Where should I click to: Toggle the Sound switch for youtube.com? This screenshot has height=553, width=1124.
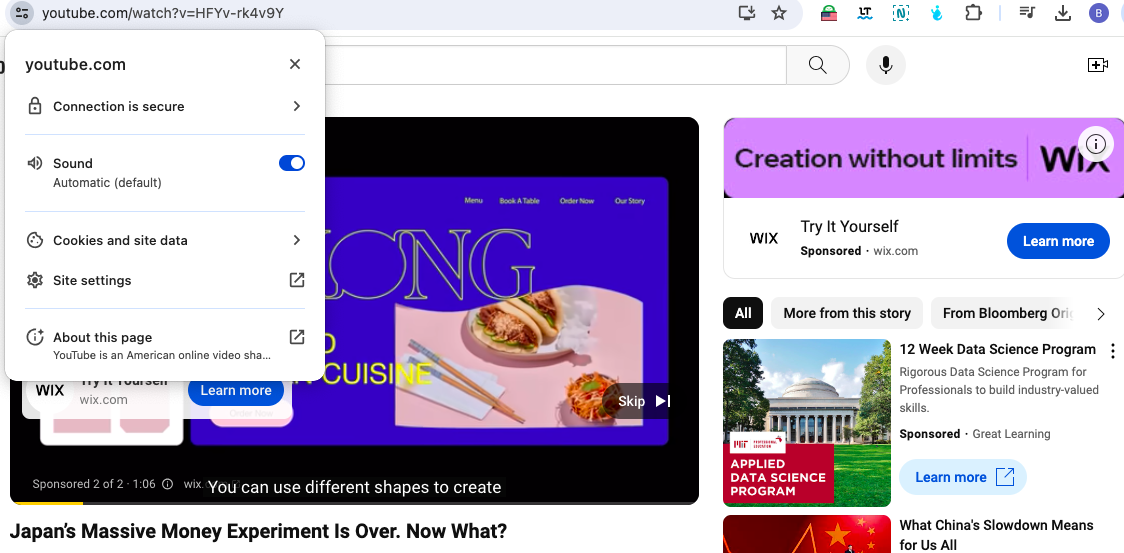pos(292,164)
